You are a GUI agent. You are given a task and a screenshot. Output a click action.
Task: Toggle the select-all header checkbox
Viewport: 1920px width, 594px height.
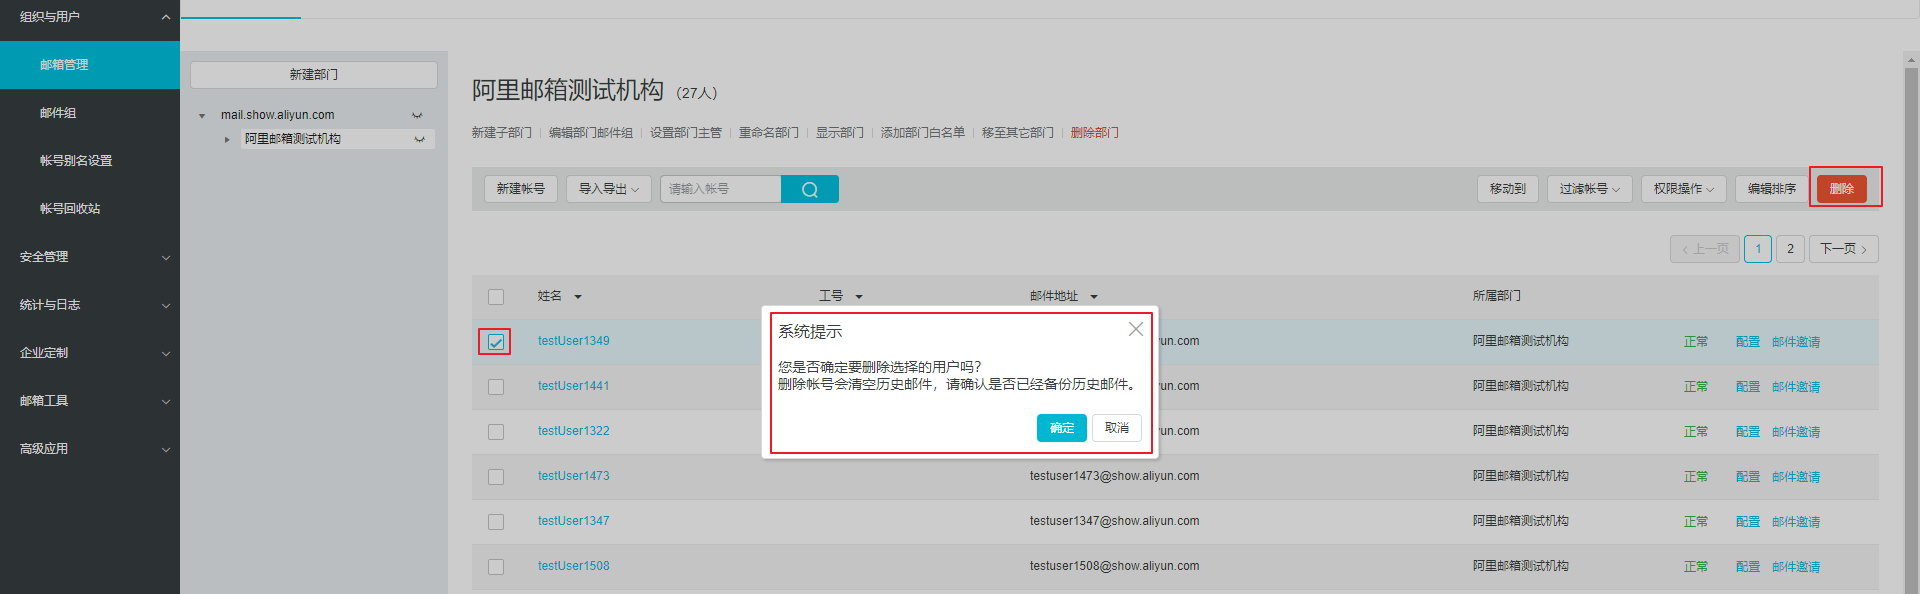496,297
